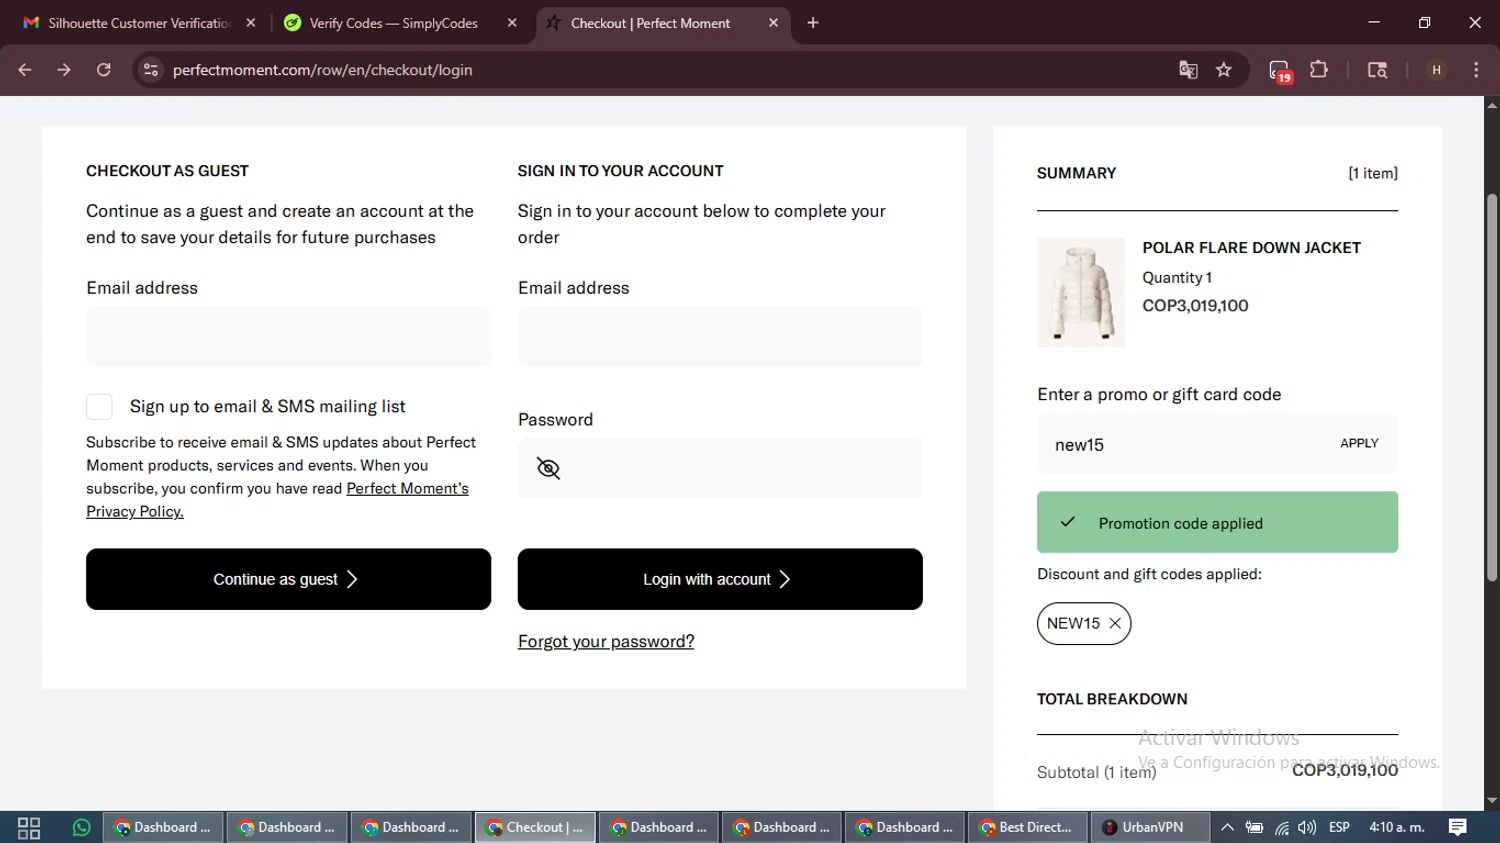Click the [1 item] summary count
Screen dimensions: 1500x843
point(1373,173)
